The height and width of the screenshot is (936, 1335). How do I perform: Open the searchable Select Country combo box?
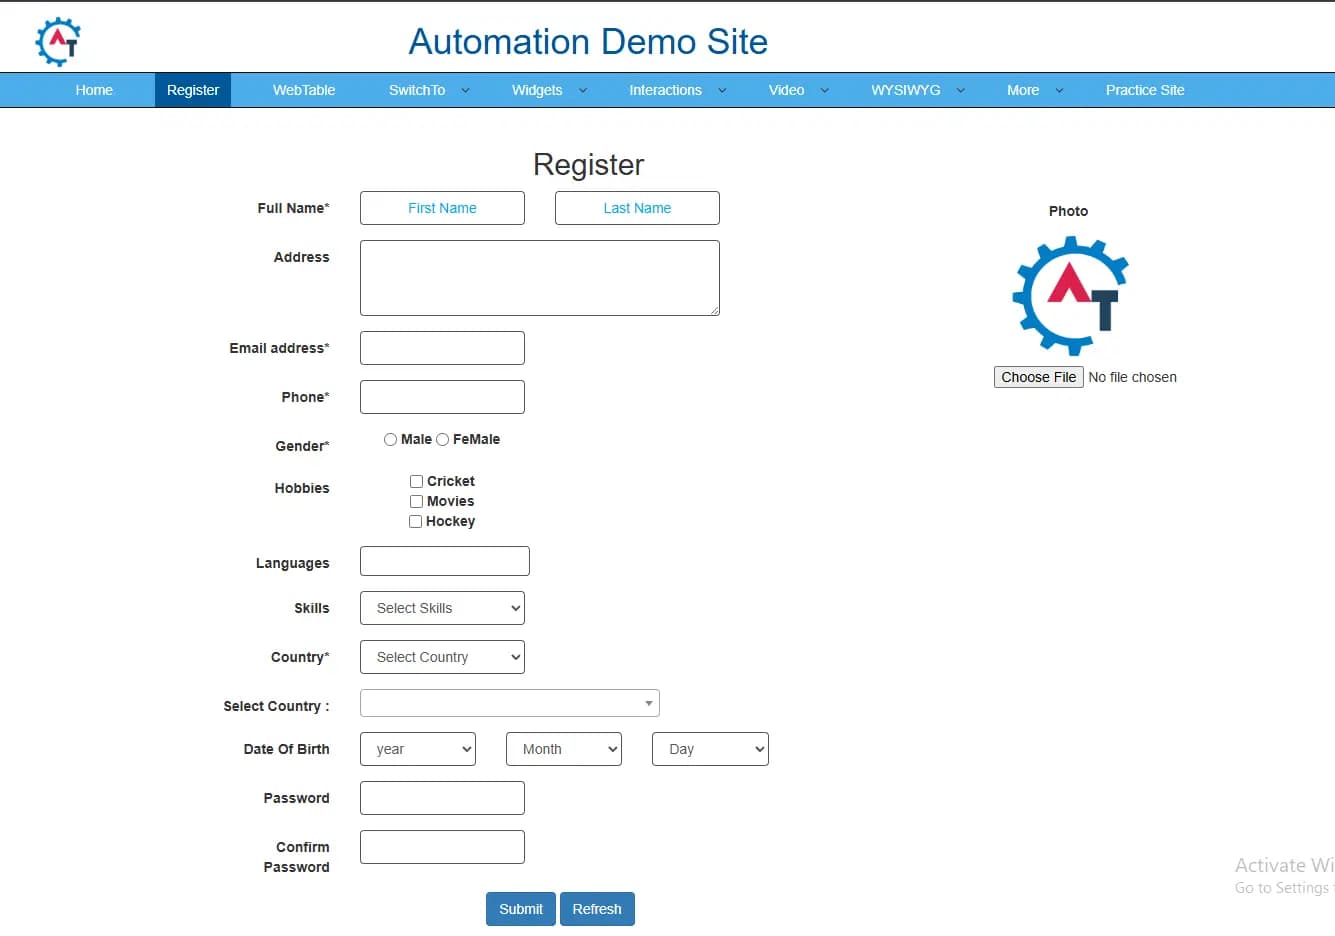click(x=510, y=703)
